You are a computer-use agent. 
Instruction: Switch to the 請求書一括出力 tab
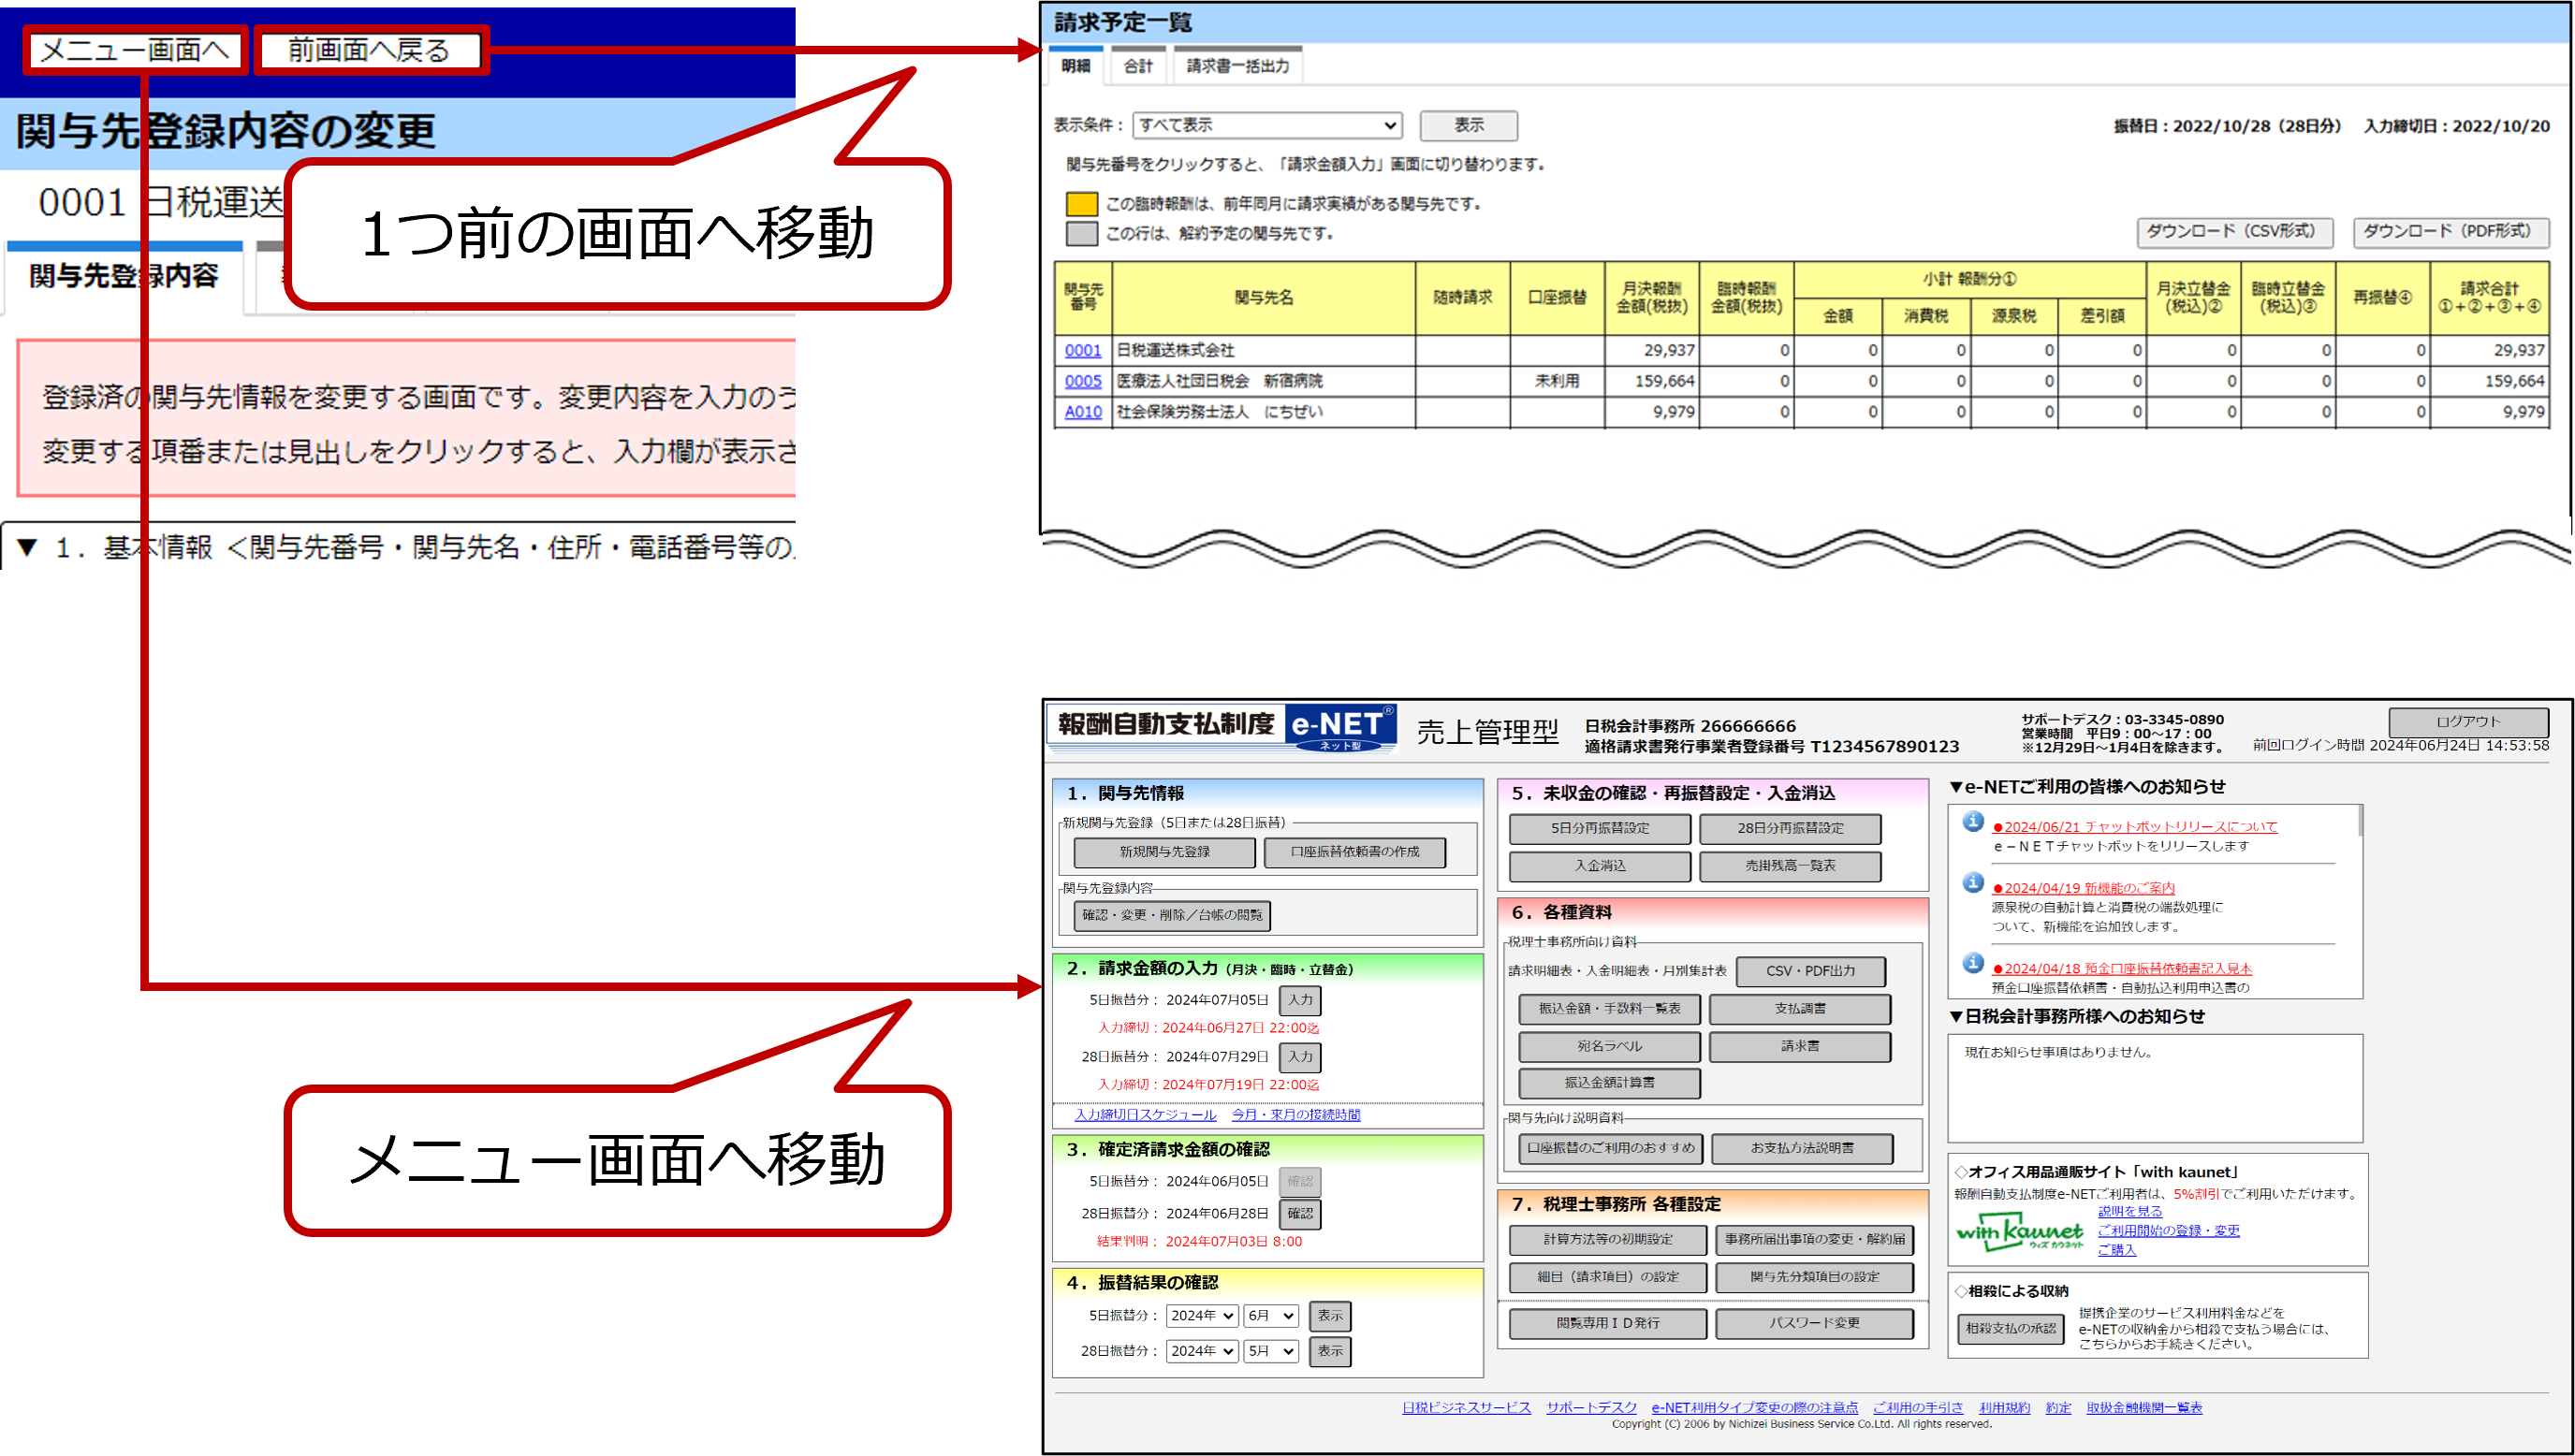(1237, 66)
